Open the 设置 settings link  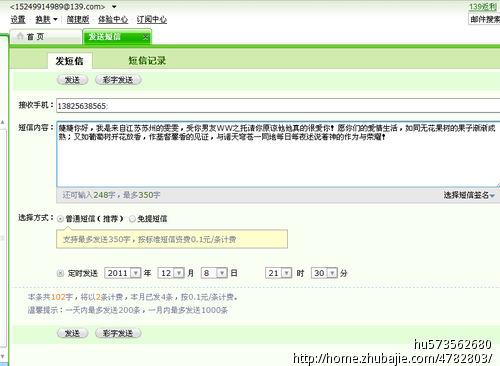tap(18, 20)
